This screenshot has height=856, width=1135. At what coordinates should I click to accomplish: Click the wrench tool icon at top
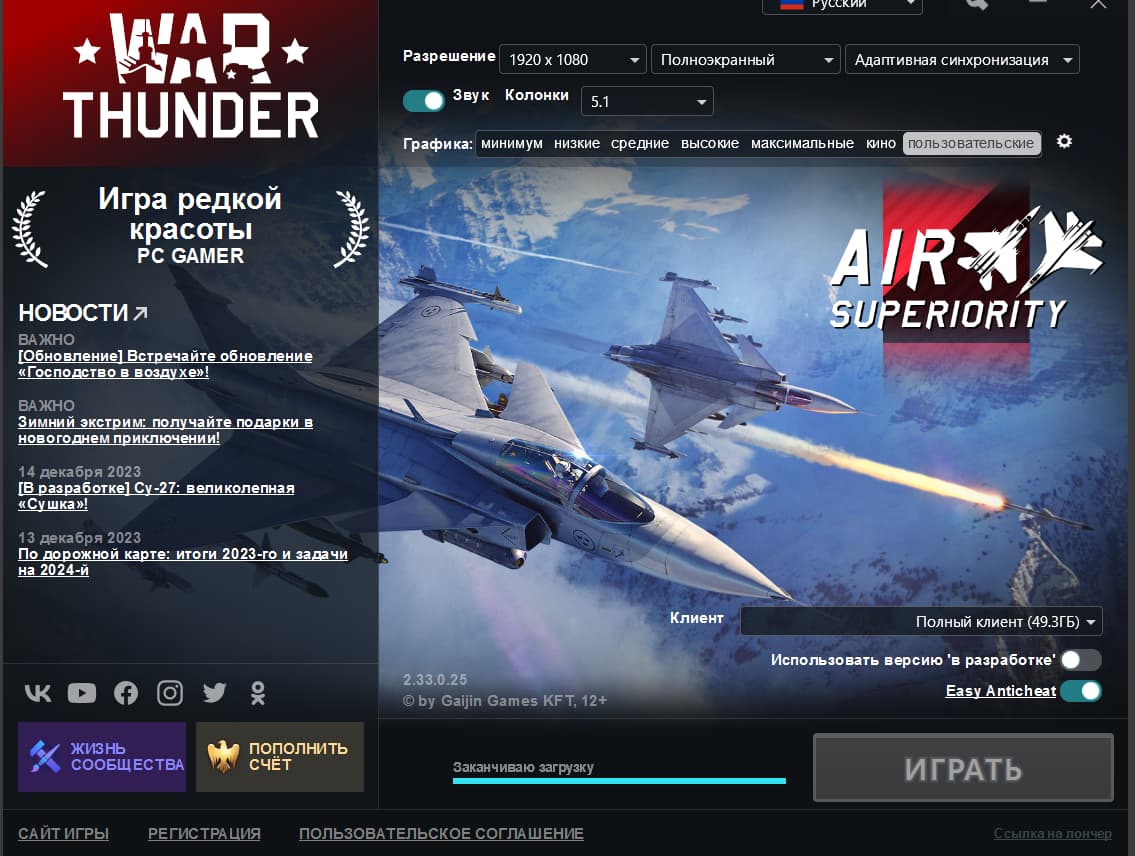(976, 5)
